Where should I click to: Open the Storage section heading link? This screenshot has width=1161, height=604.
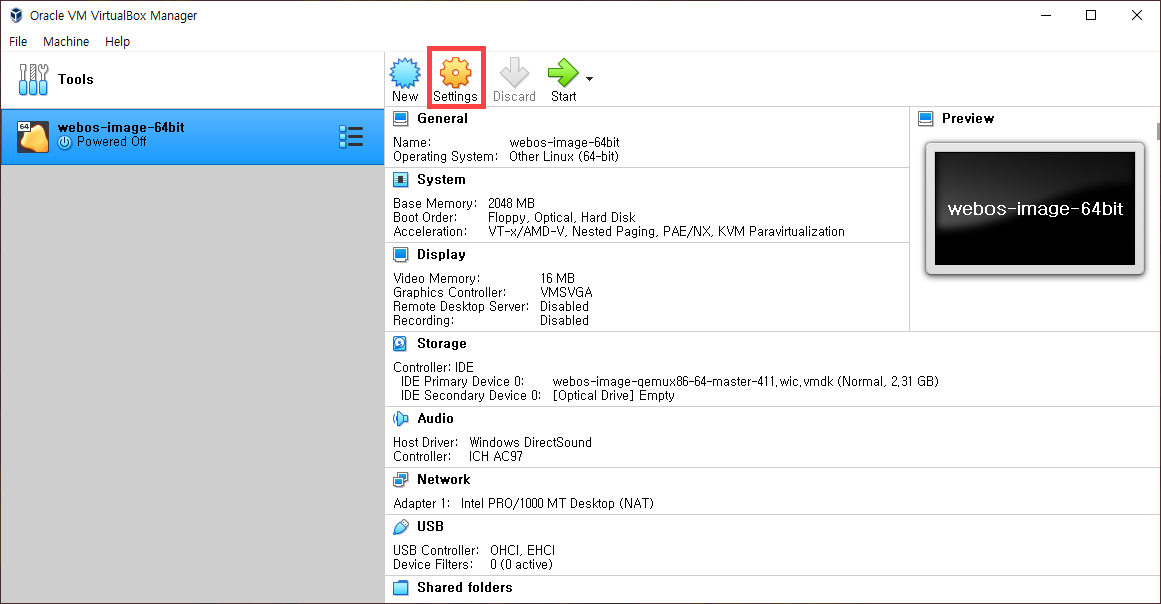[x=441, y=343]
